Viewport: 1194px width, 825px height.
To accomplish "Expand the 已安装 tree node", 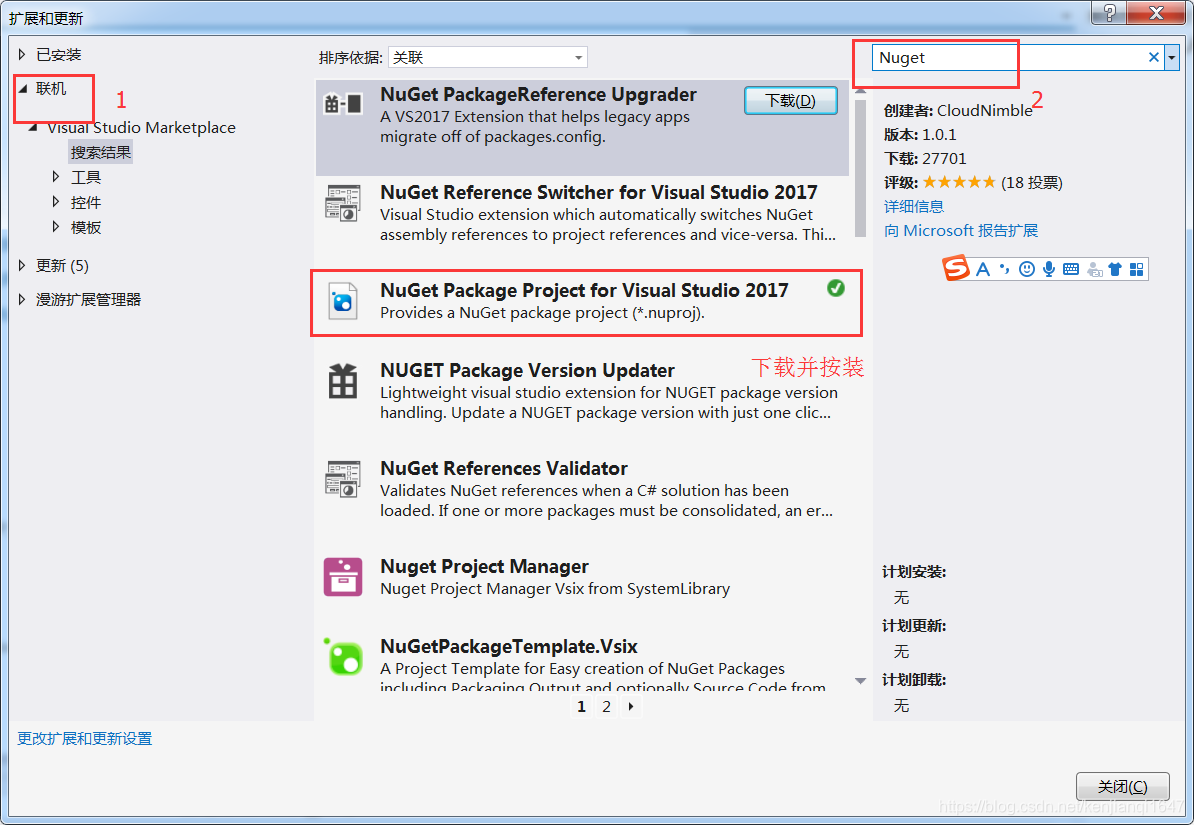I will click(x=22, y=54).
